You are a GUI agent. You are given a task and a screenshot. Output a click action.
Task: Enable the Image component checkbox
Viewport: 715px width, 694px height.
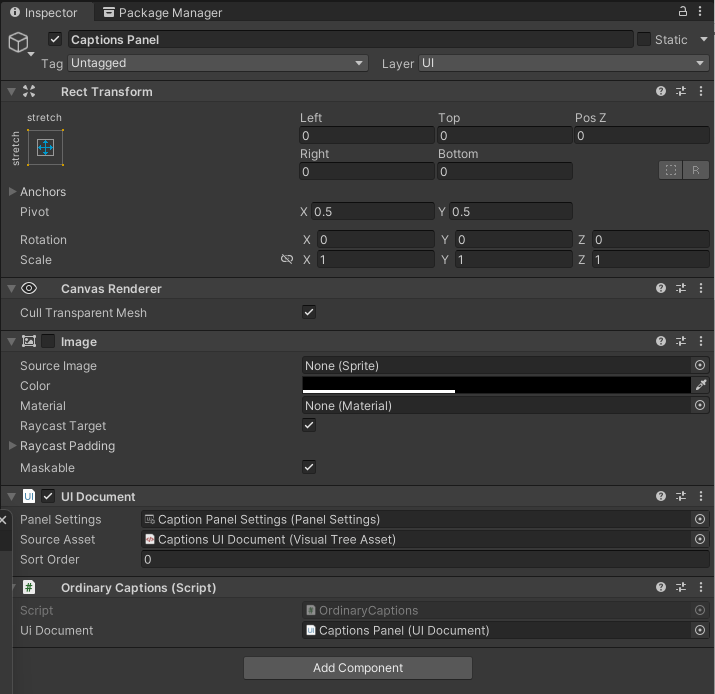click(x=48, y=341)
